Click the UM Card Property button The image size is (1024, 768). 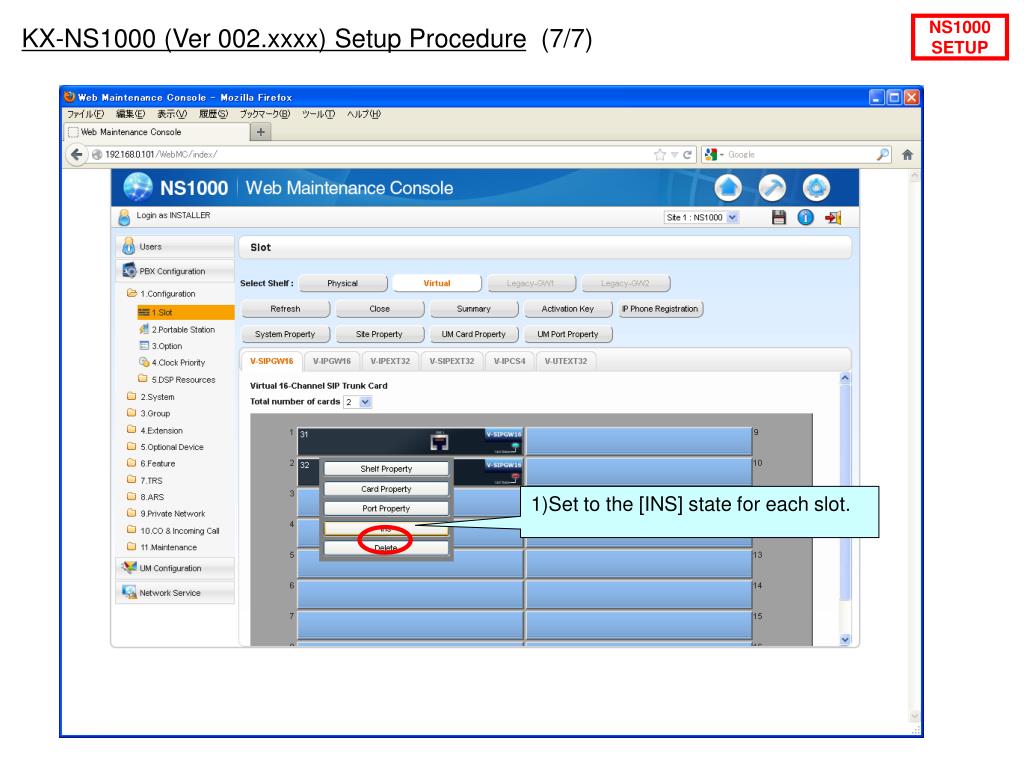pos(473,334)
